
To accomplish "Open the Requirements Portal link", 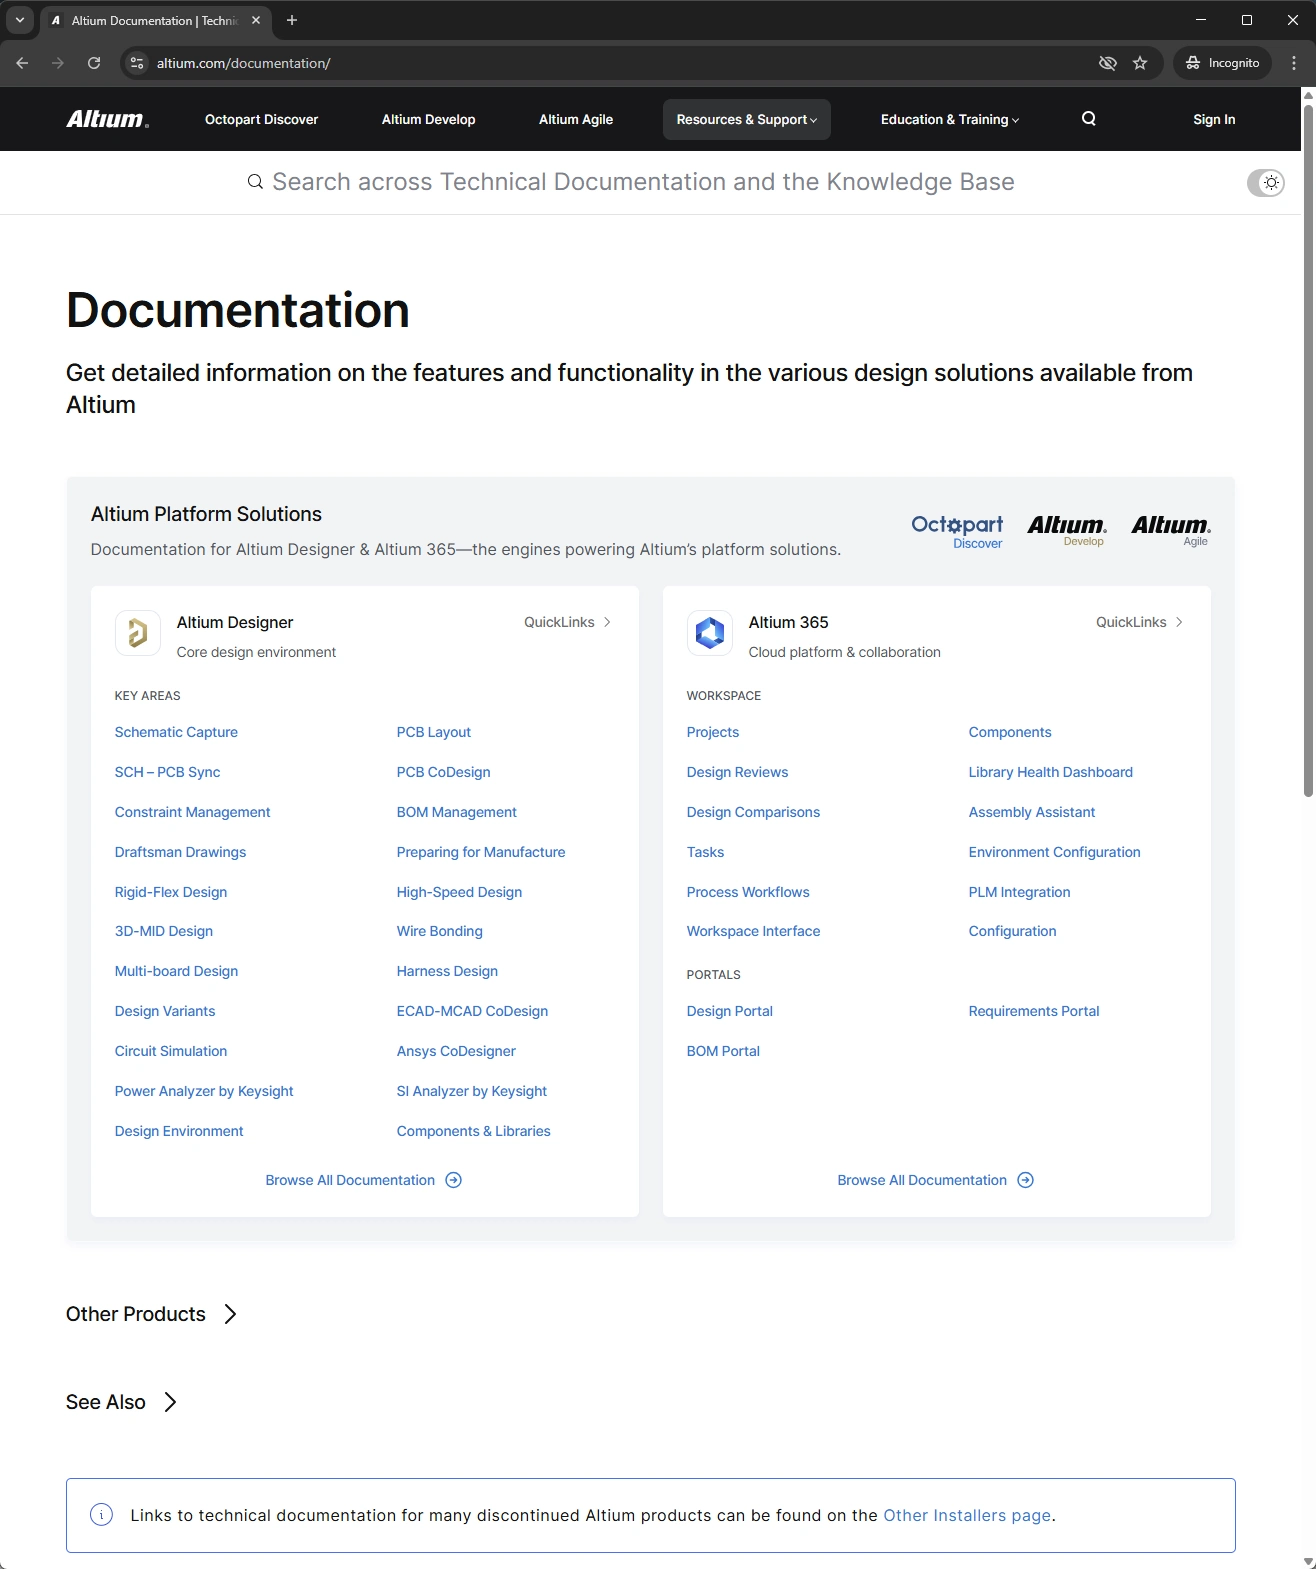I will (1034, 1011).
